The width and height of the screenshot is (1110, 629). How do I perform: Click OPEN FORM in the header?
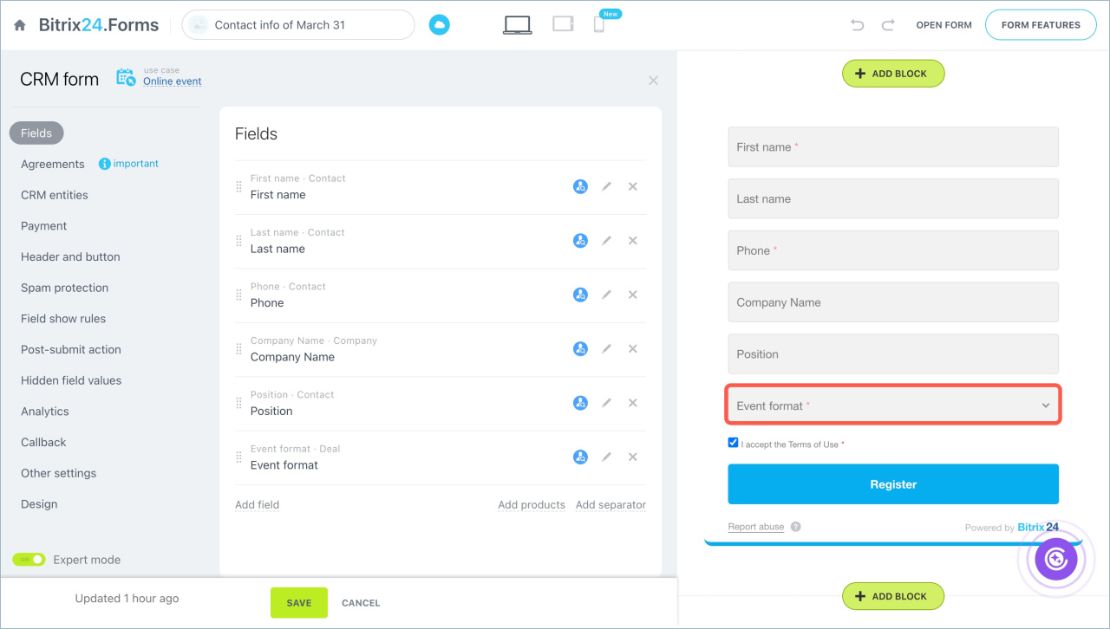pyautogui.click(x=944, y=25)
